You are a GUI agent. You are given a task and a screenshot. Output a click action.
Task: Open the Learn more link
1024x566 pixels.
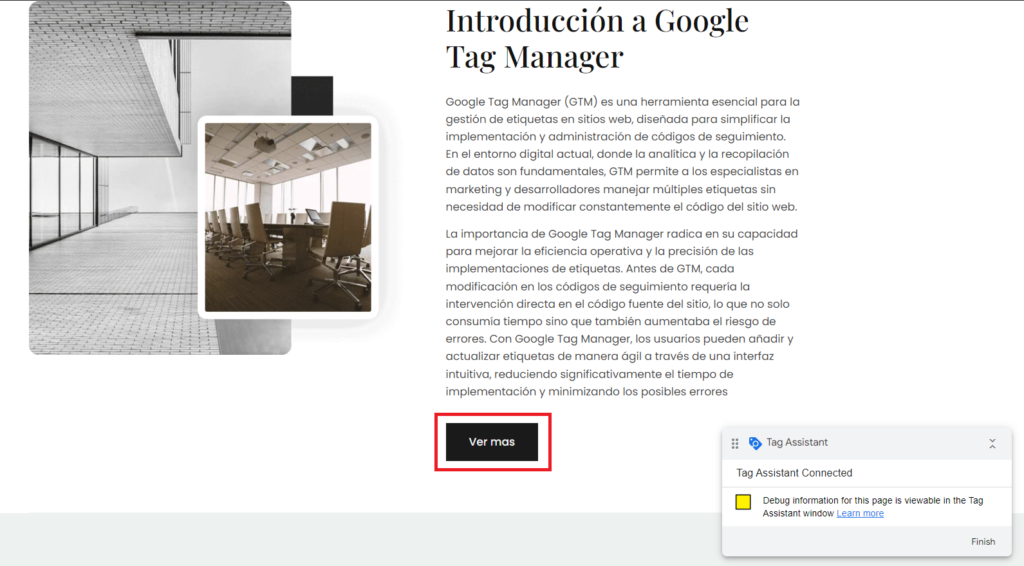point(859,513)
